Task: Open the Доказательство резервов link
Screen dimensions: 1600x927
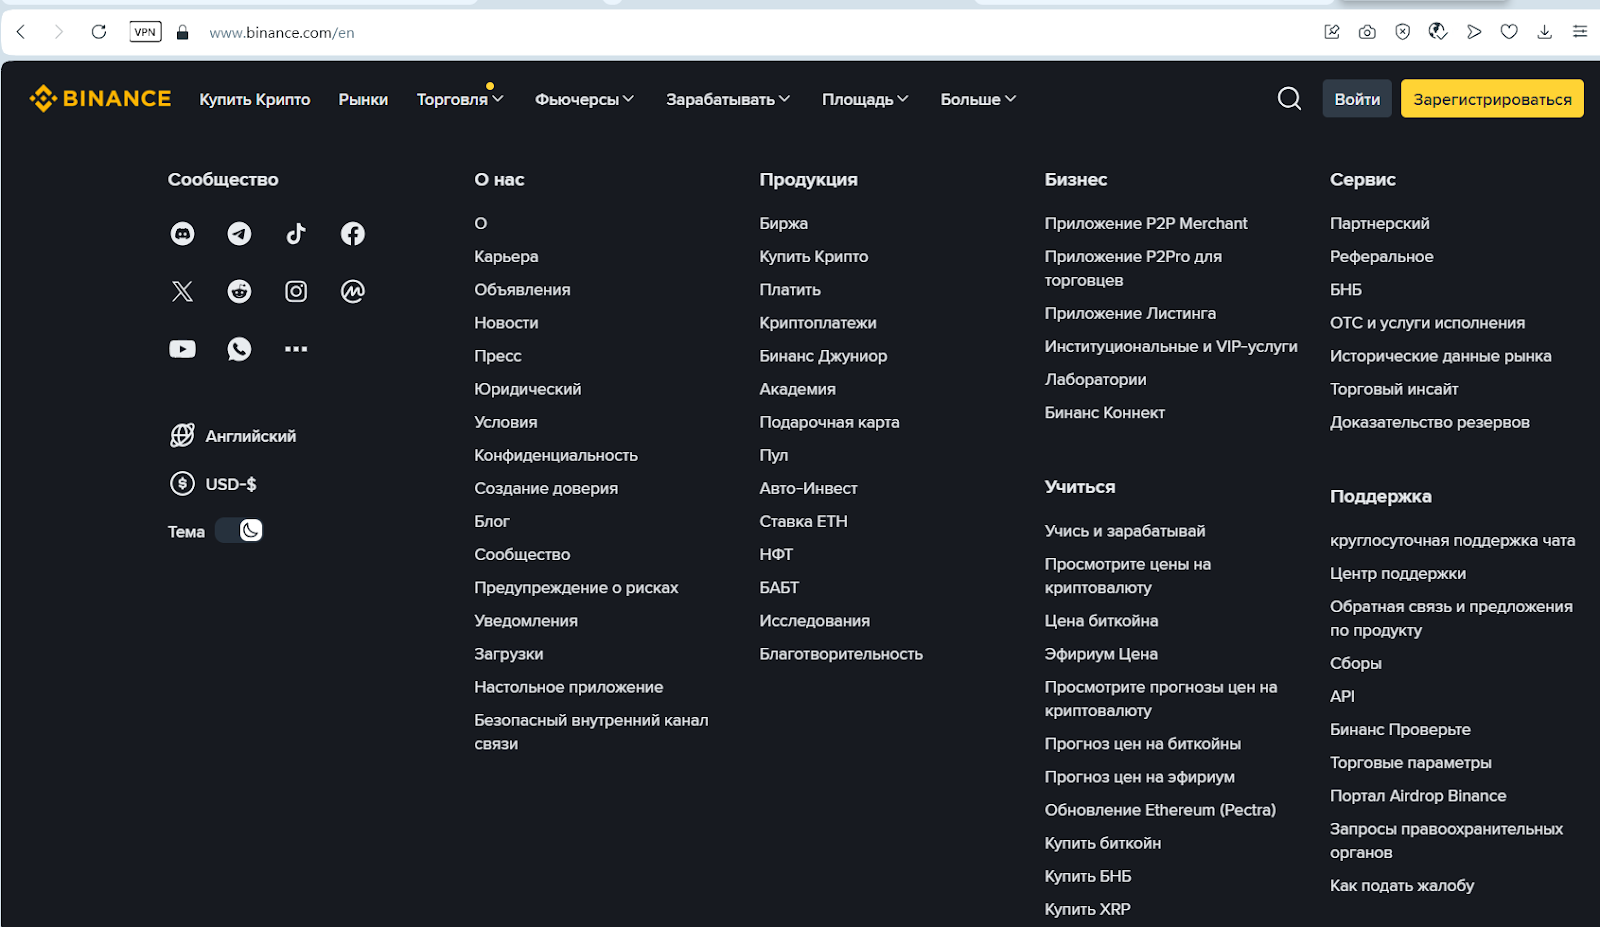Action: click(1430, 422)
